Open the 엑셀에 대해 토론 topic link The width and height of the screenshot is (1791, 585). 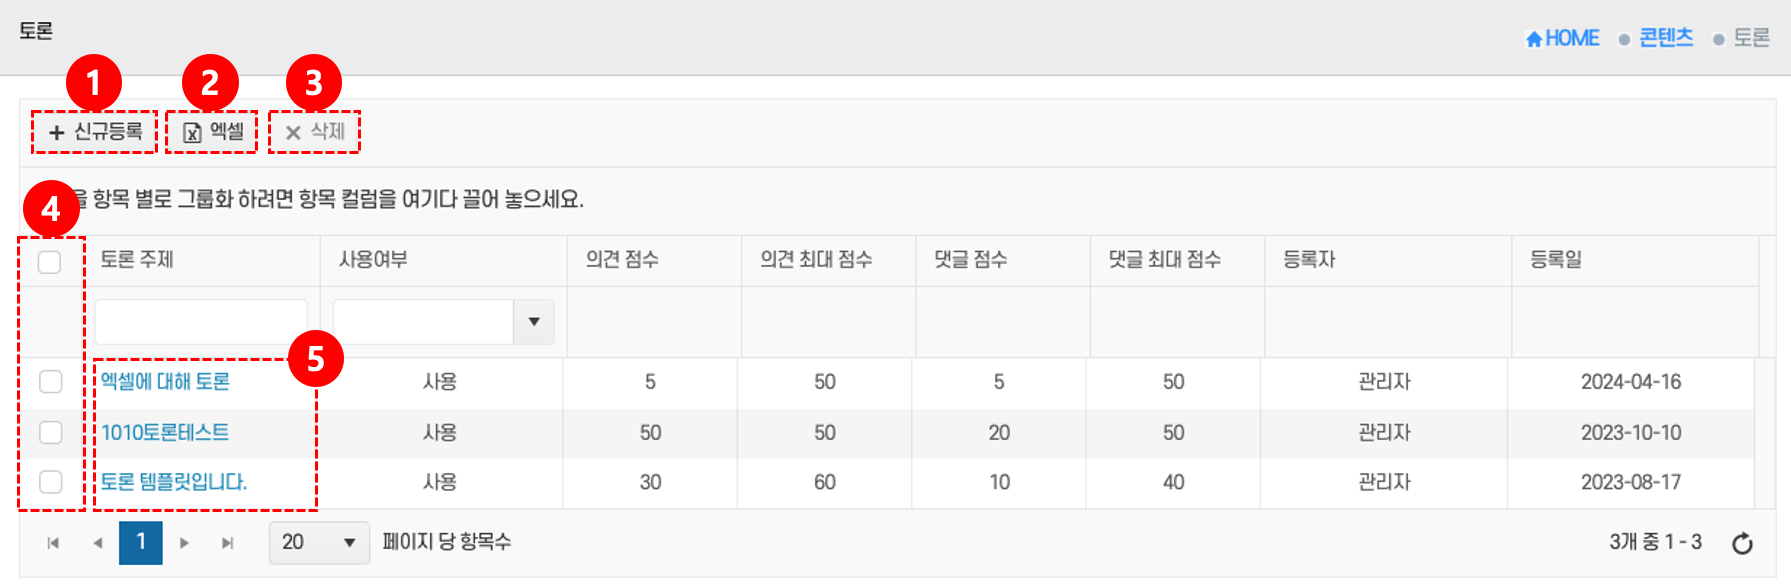tap(165, 382)
